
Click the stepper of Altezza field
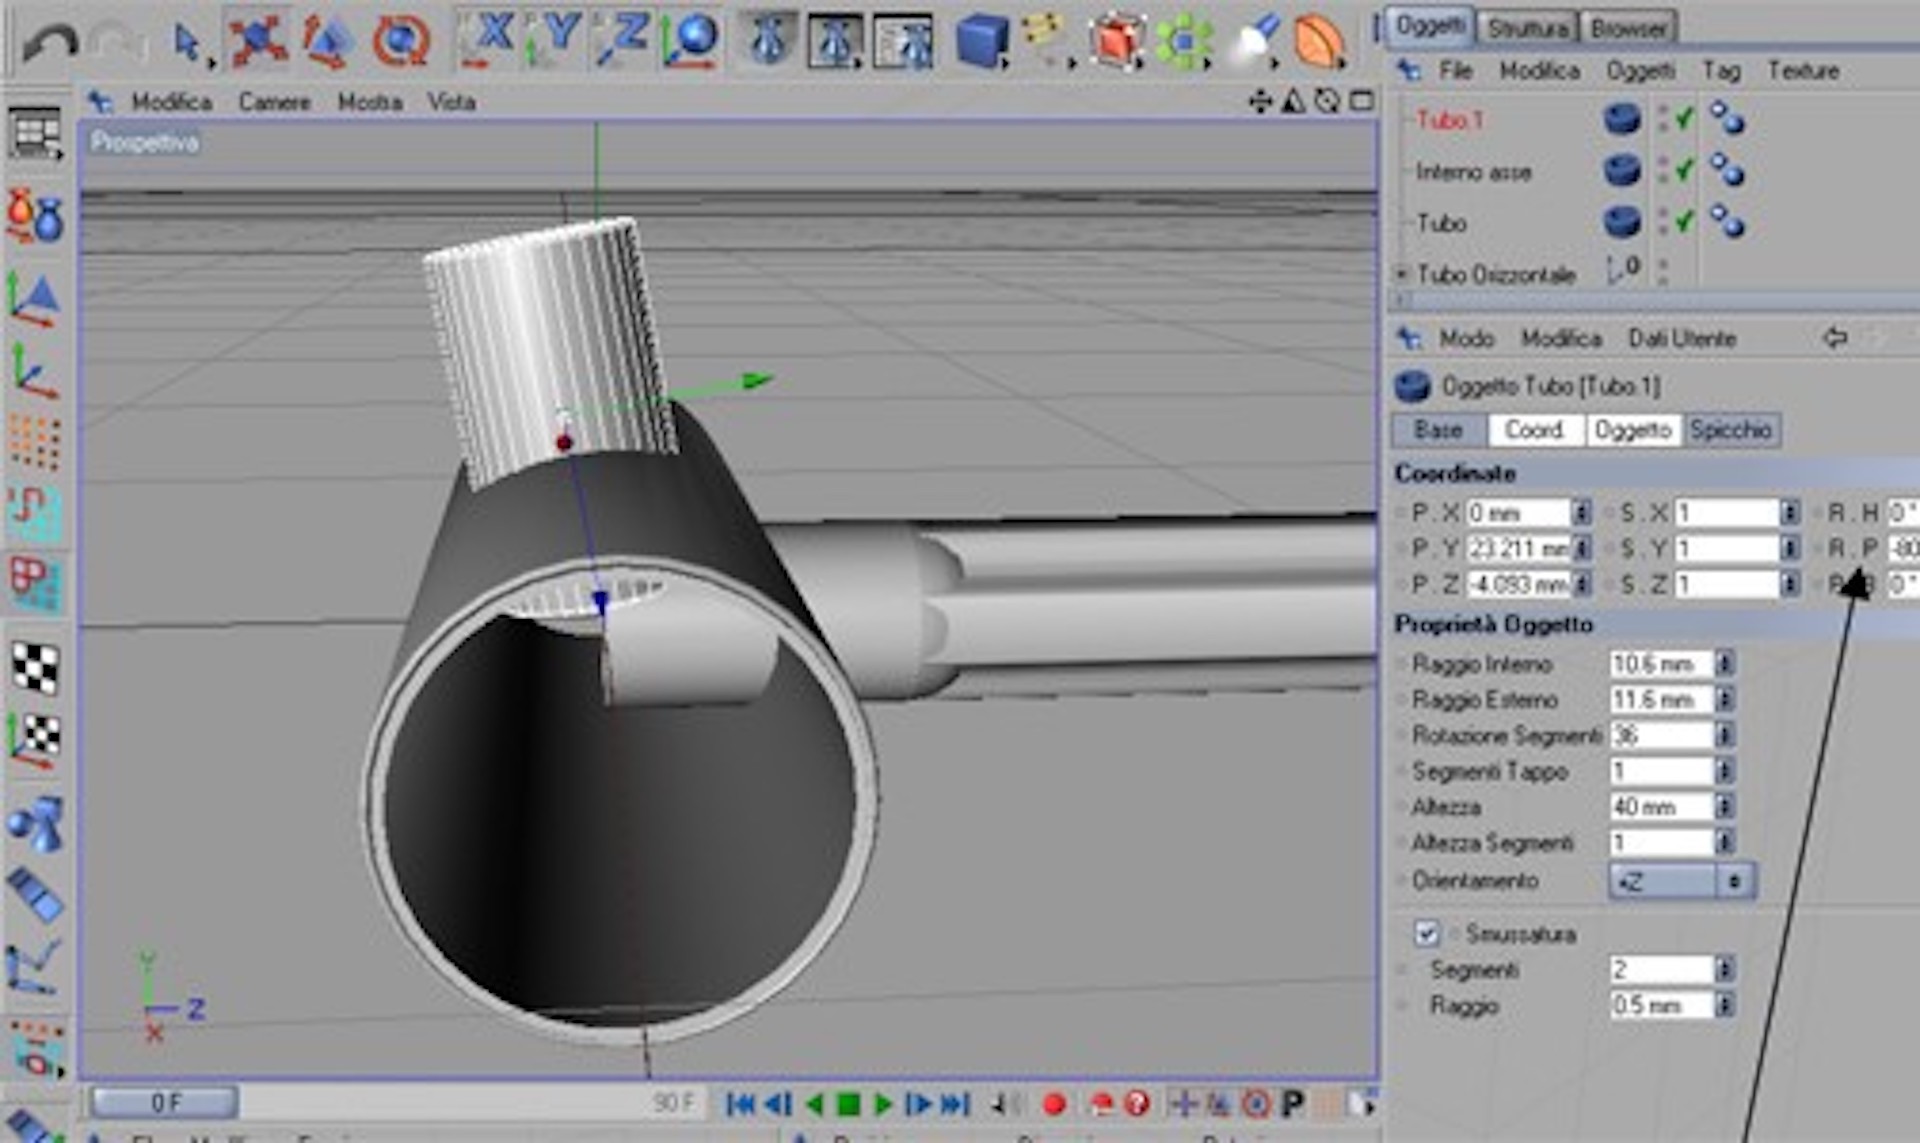click(x=1725, y=807)
